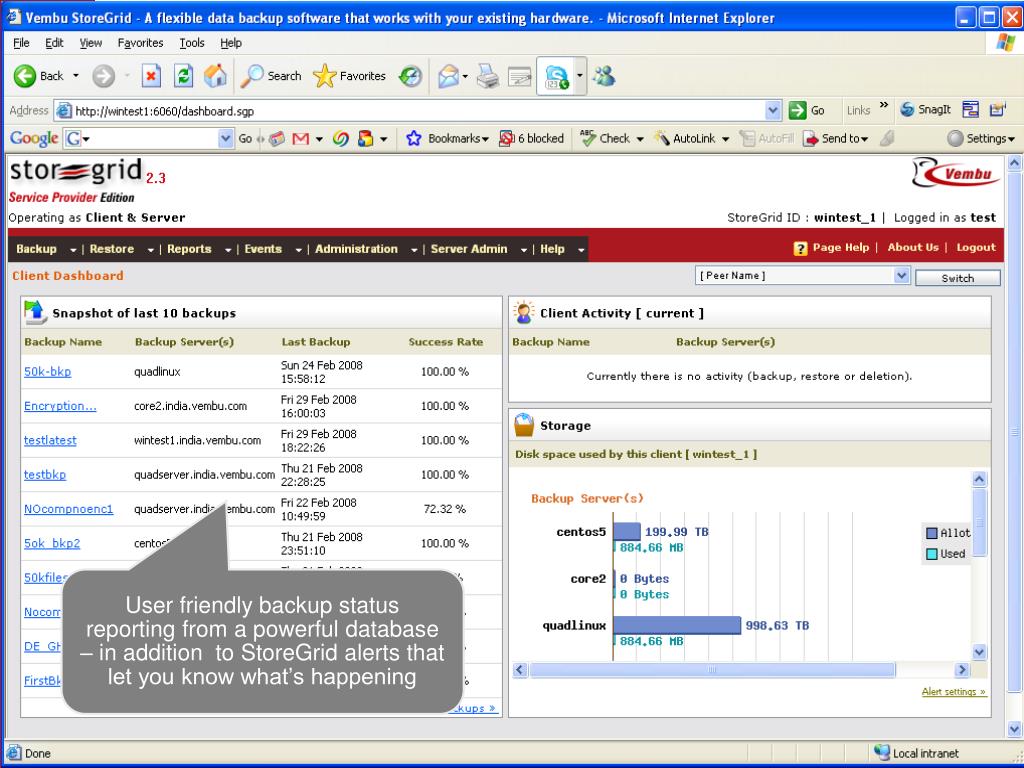Open the Help menu in IE menu bar

[231, 43]
